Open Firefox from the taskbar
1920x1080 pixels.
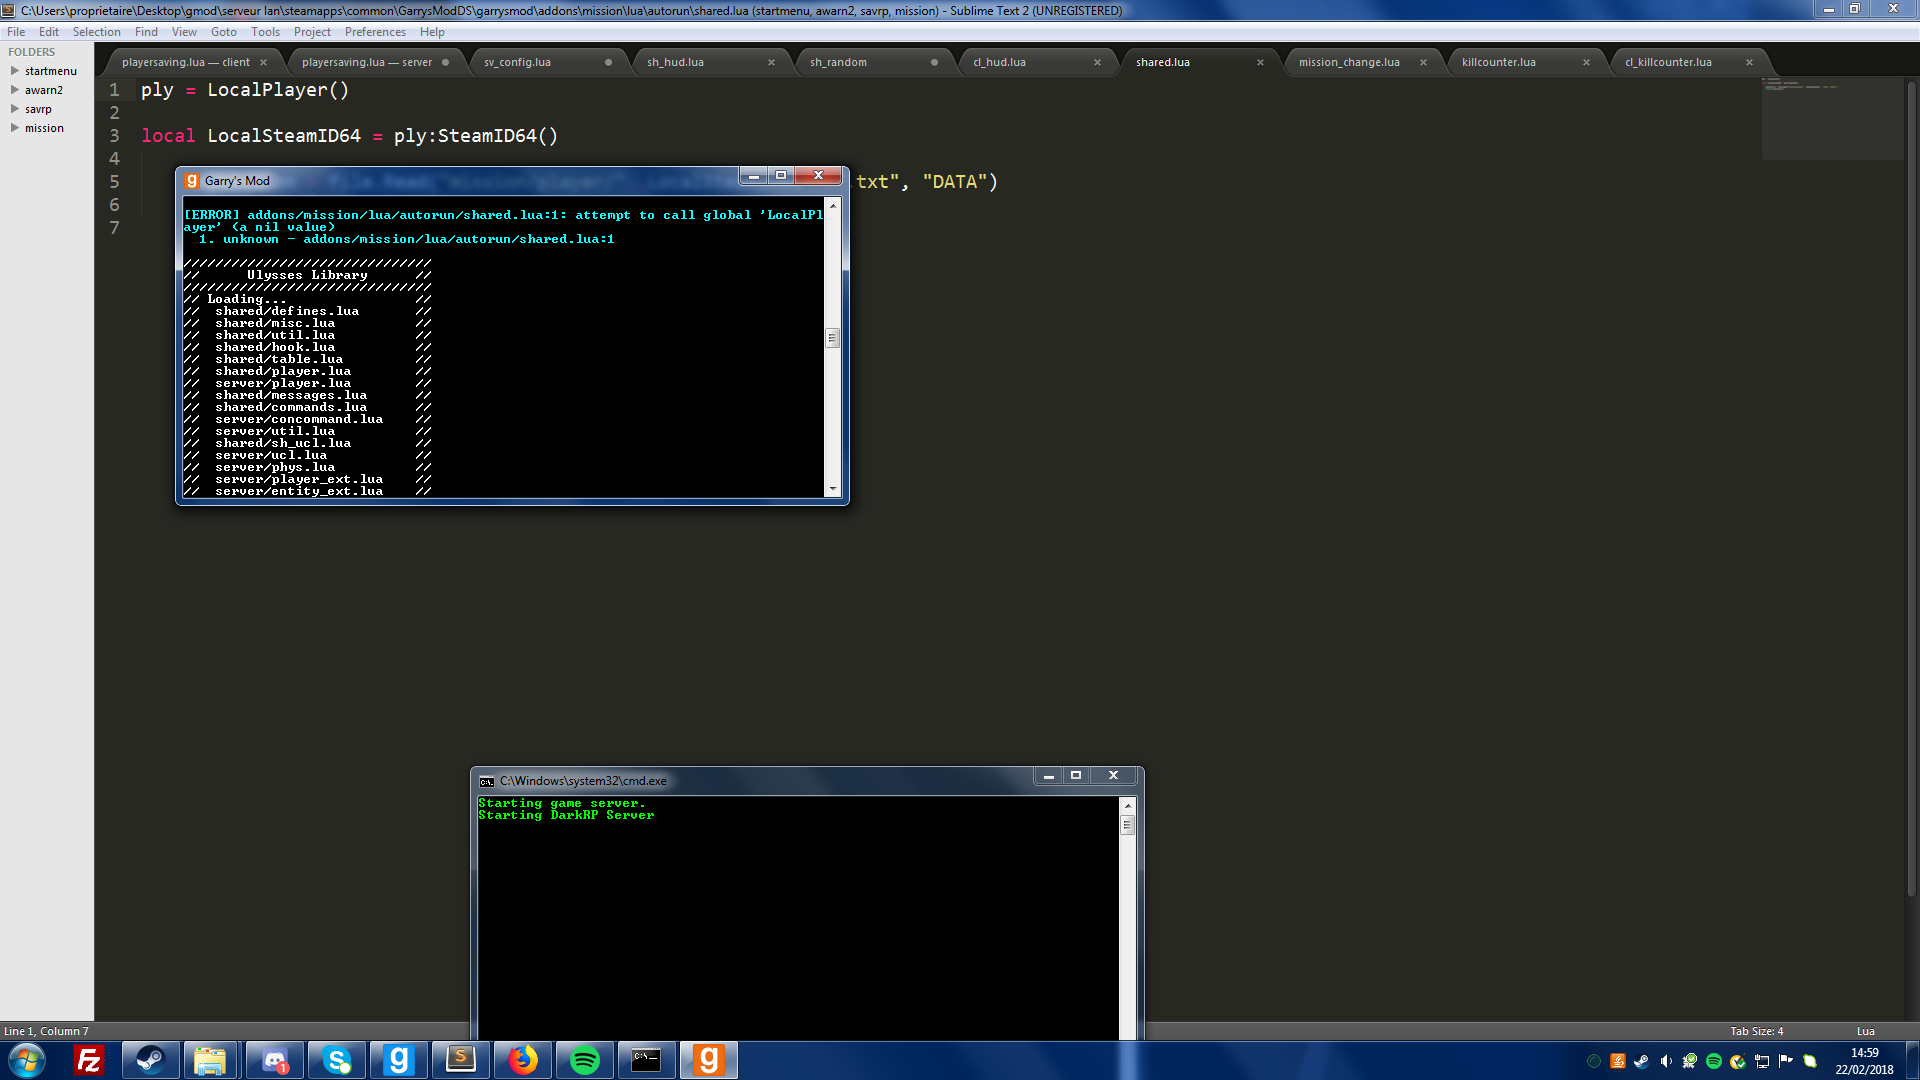[522, 1060]
